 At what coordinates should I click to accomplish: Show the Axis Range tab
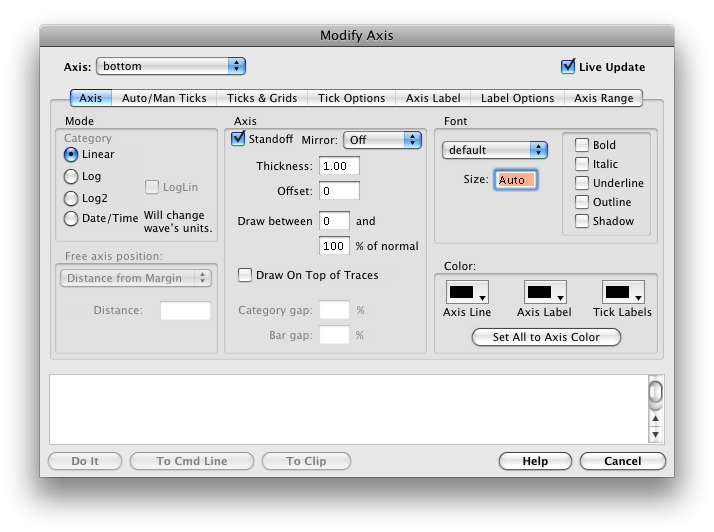coord(603,98)
